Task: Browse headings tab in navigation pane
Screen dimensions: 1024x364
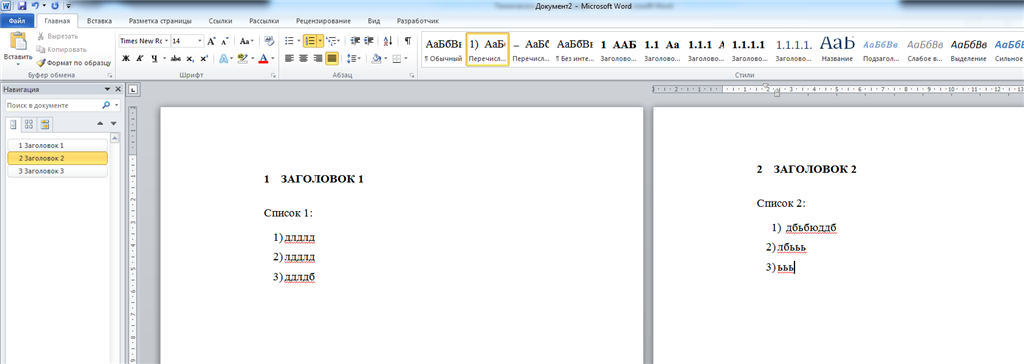Action: pyautogui.click(x=14, y=124)
